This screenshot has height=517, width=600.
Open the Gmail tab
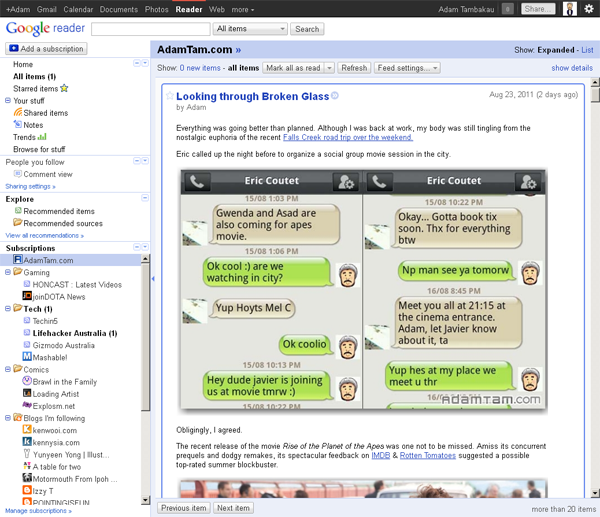coord(47,10)
